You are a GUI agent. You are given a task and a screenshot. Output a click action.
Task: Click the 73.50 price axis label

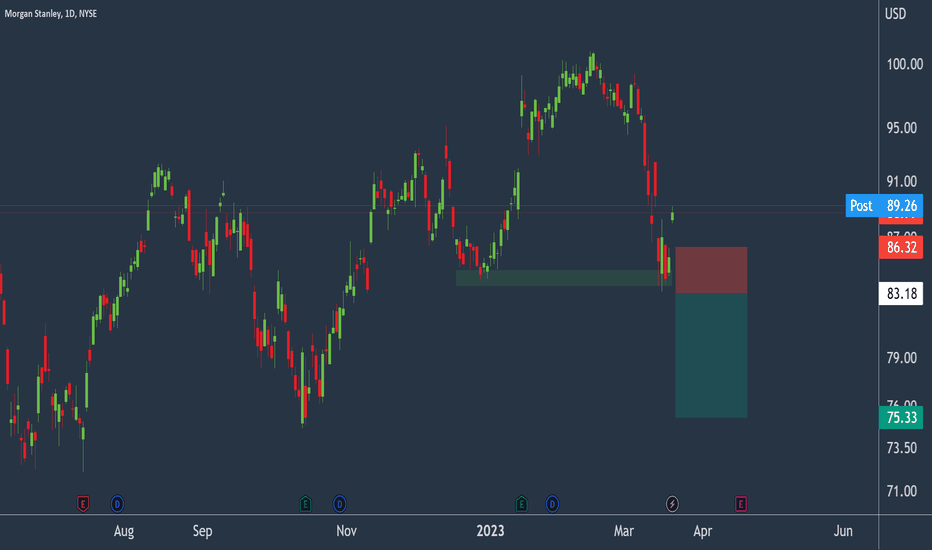[x=902, y=448]
